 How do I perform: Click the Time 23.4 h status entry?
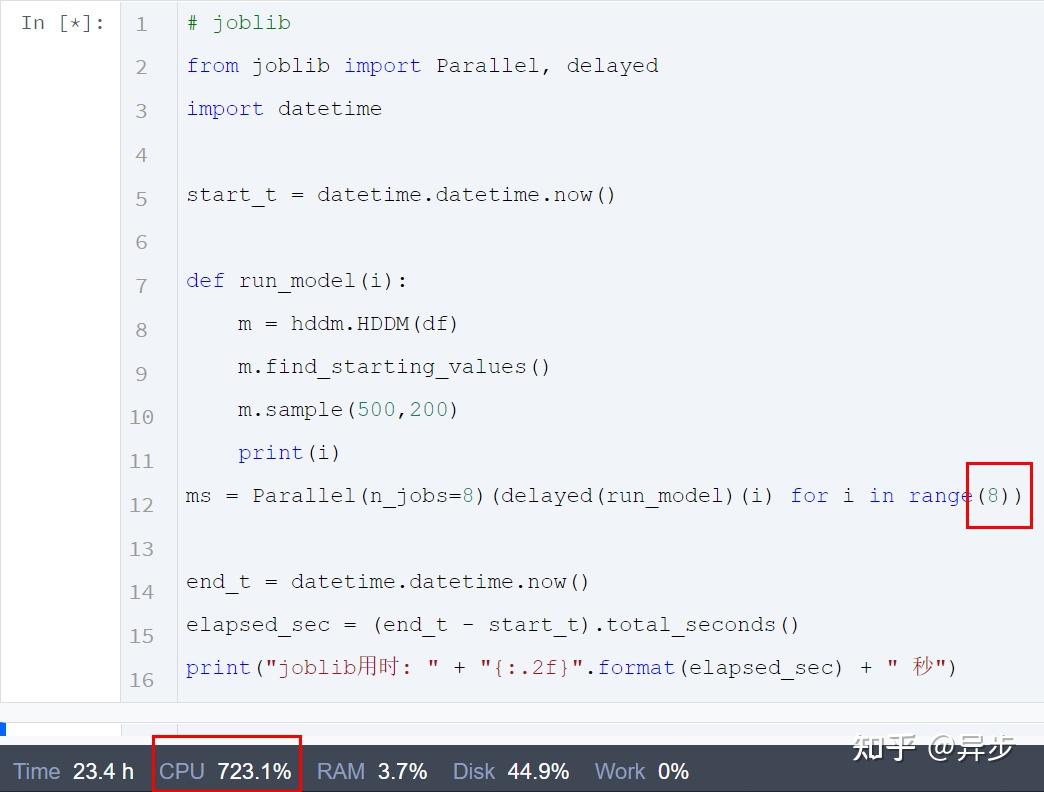click(x=73, y=771)
